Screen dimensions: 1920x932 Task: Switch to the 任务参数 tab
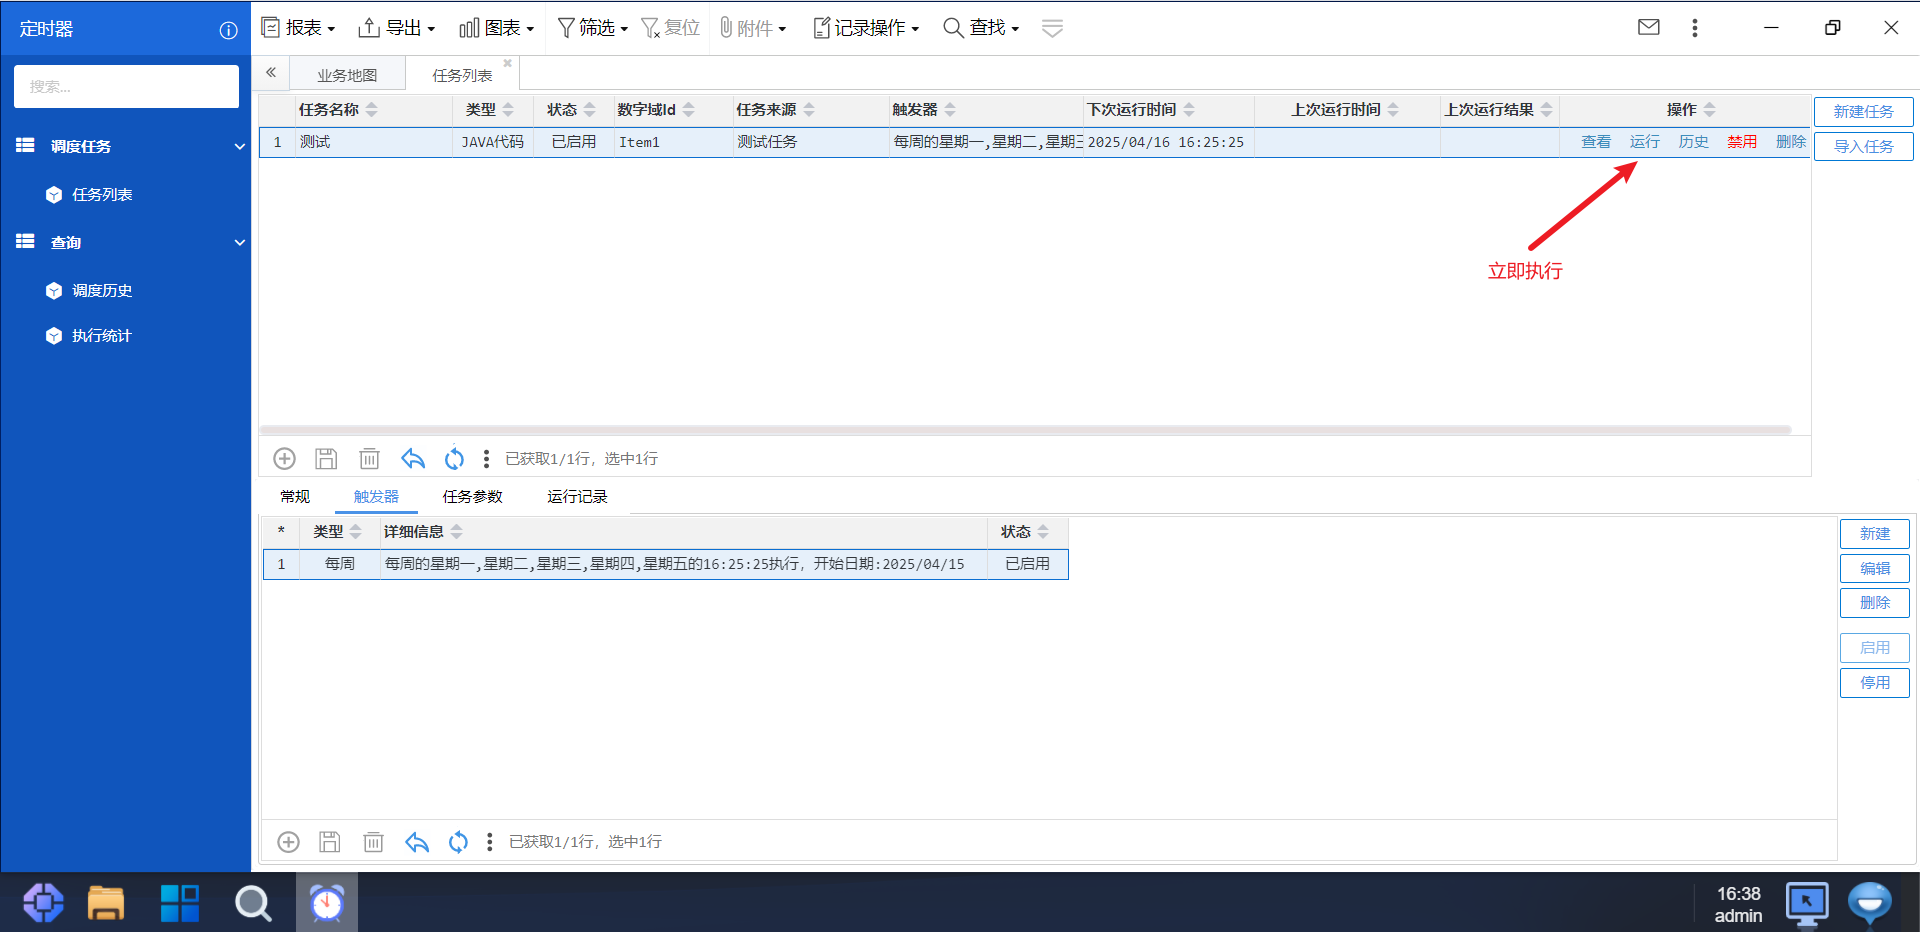(x=472, y=497)
